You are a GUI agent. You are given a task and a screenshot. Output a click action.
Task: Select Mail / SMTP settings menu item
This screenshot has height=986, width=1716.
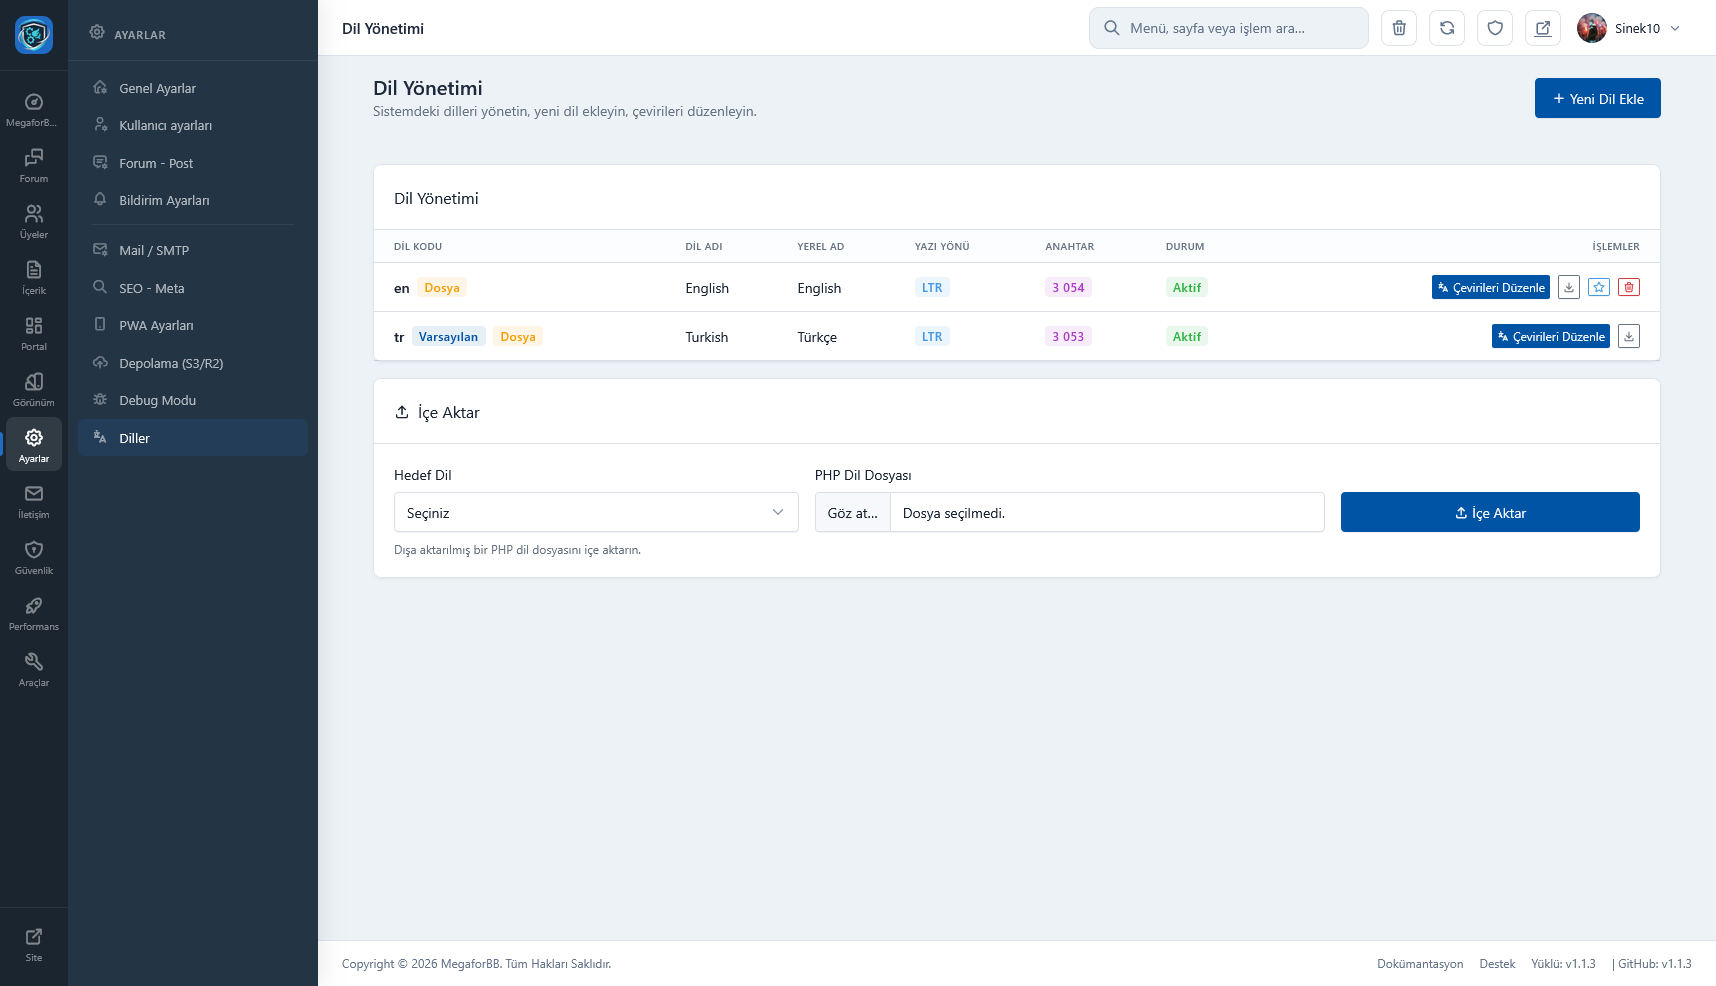pyautogui.click(x=154, y=251)
